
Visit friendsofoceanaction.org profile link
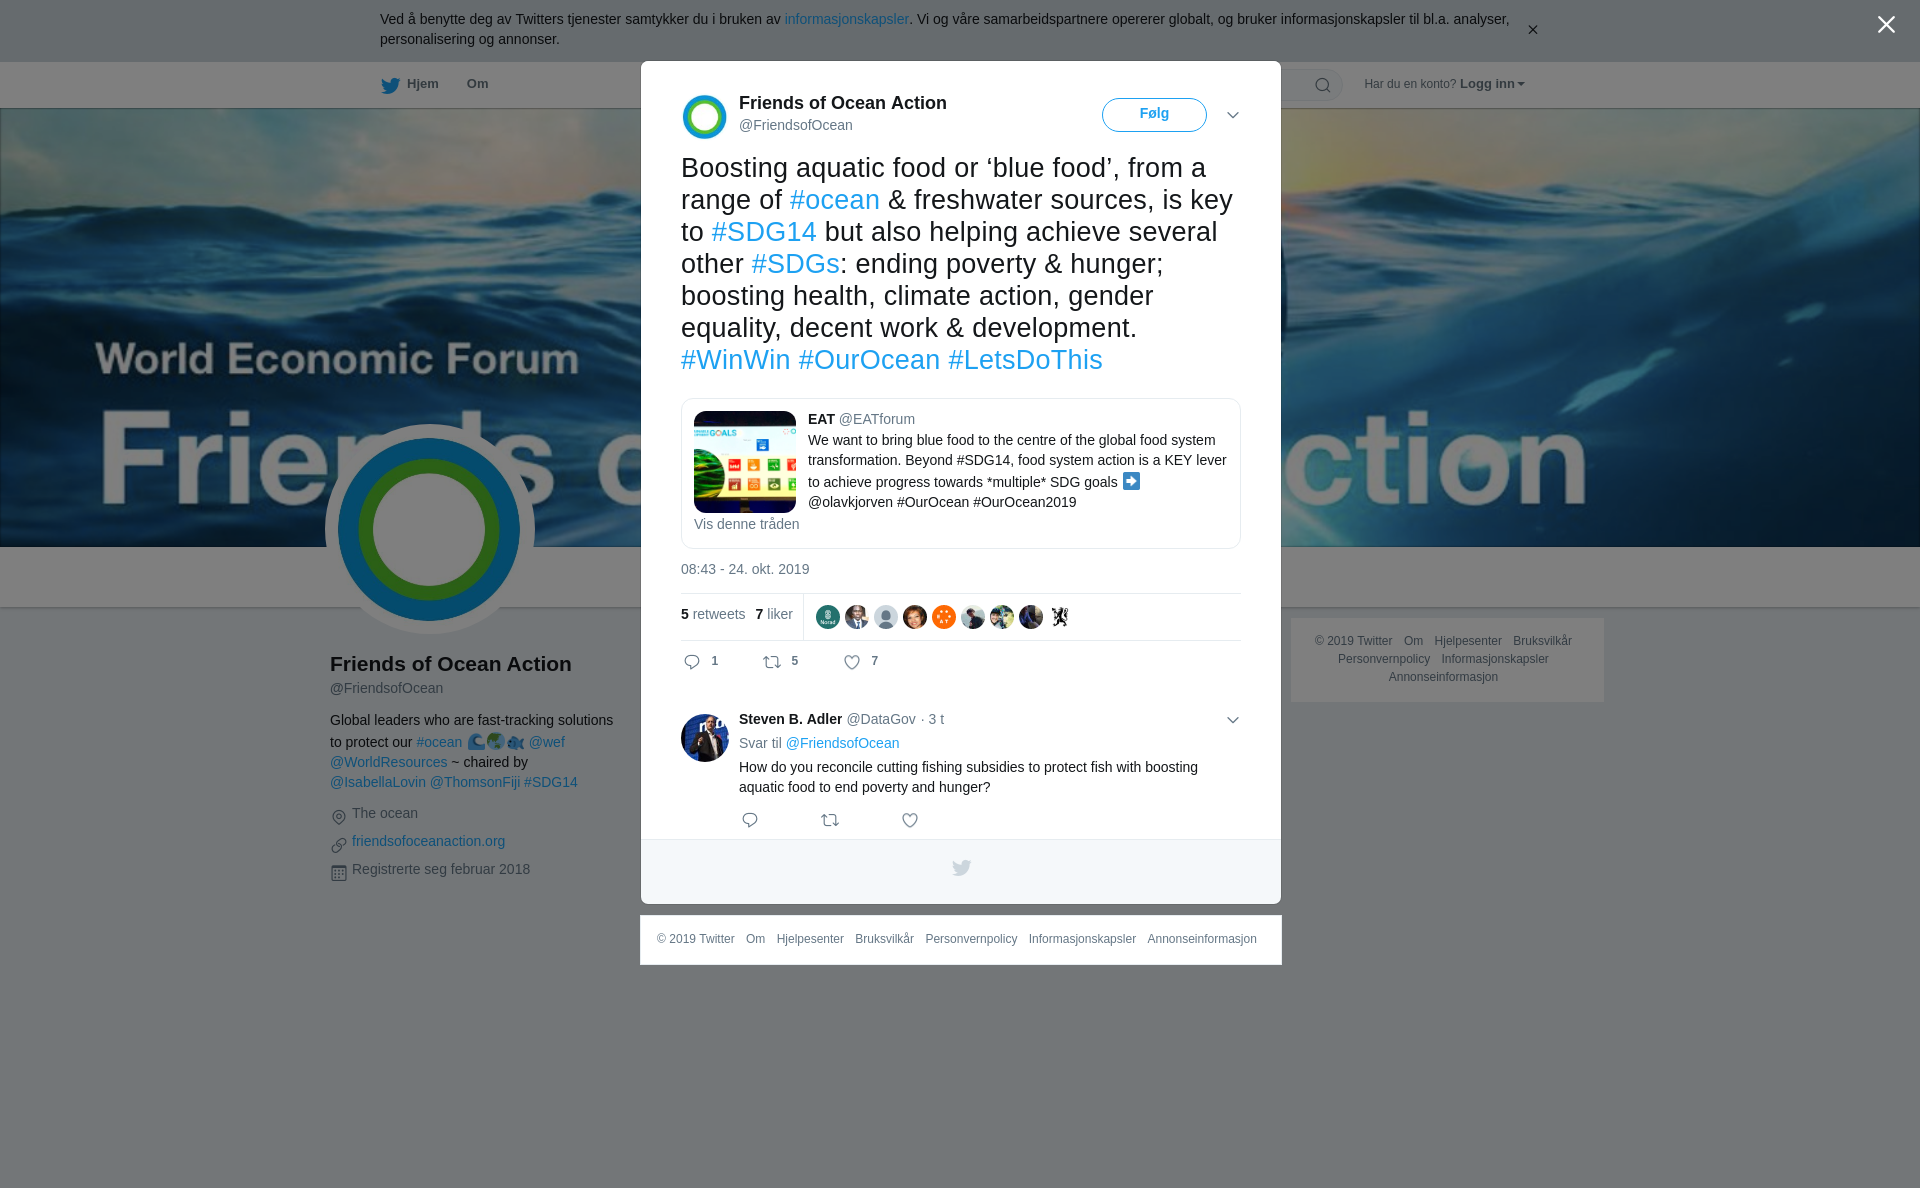428,841
